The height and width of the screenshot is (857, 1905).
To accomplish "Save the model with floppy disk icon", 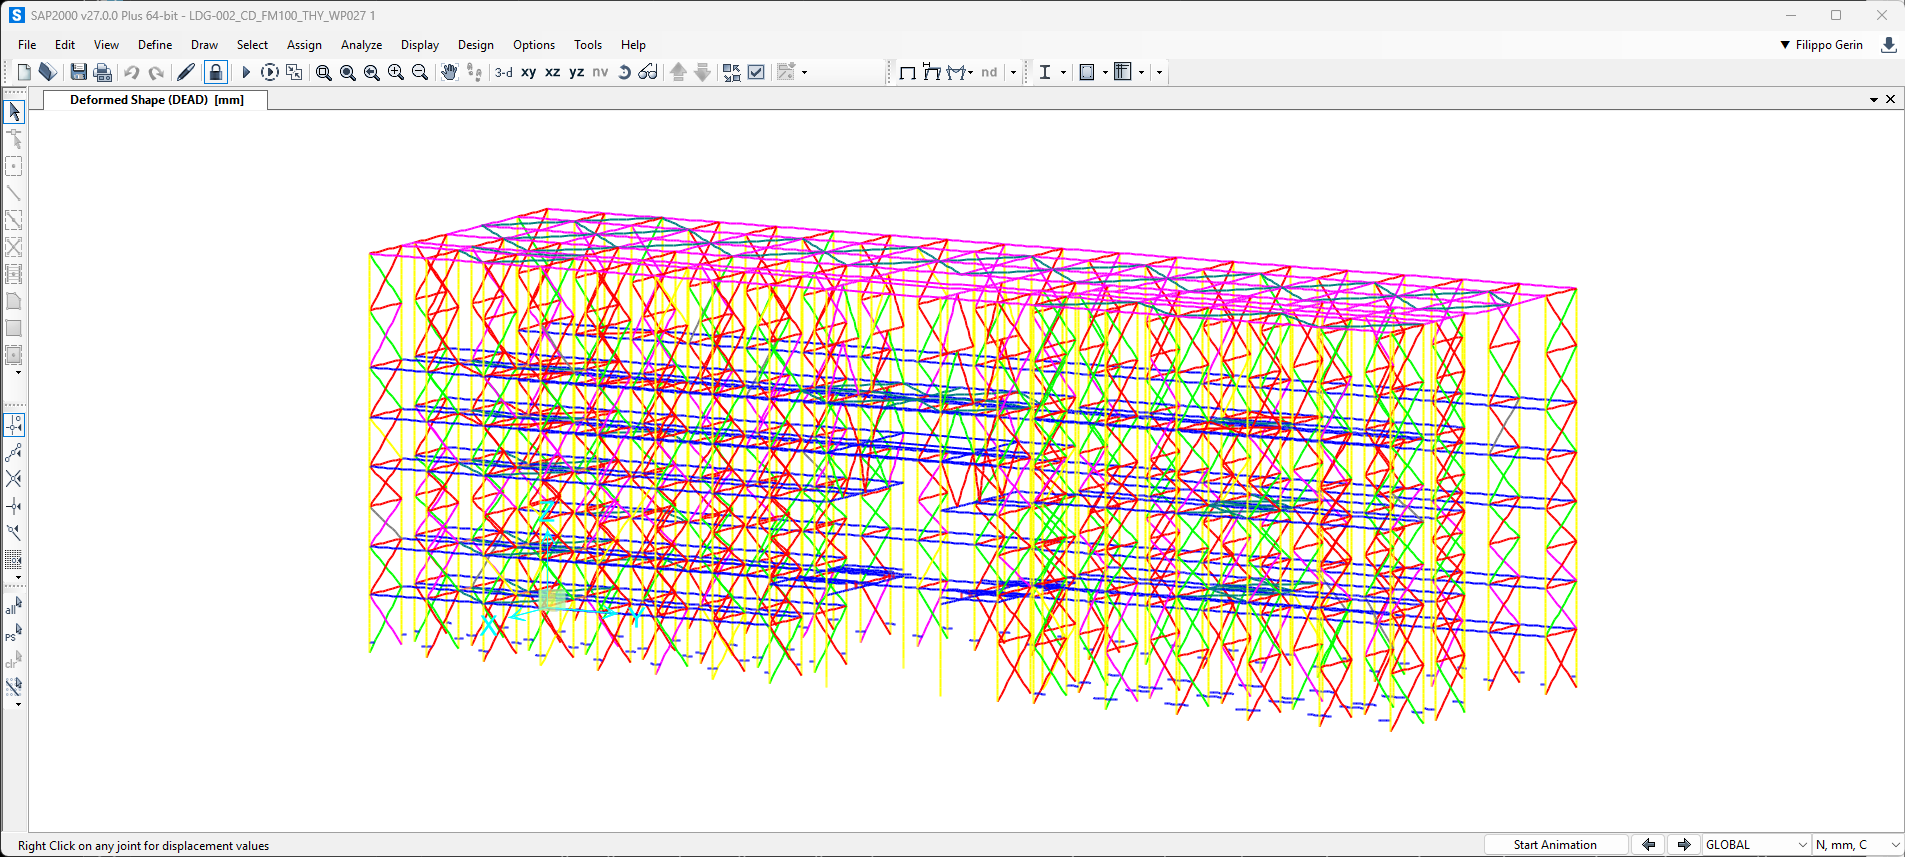I will tap(78, 72).
